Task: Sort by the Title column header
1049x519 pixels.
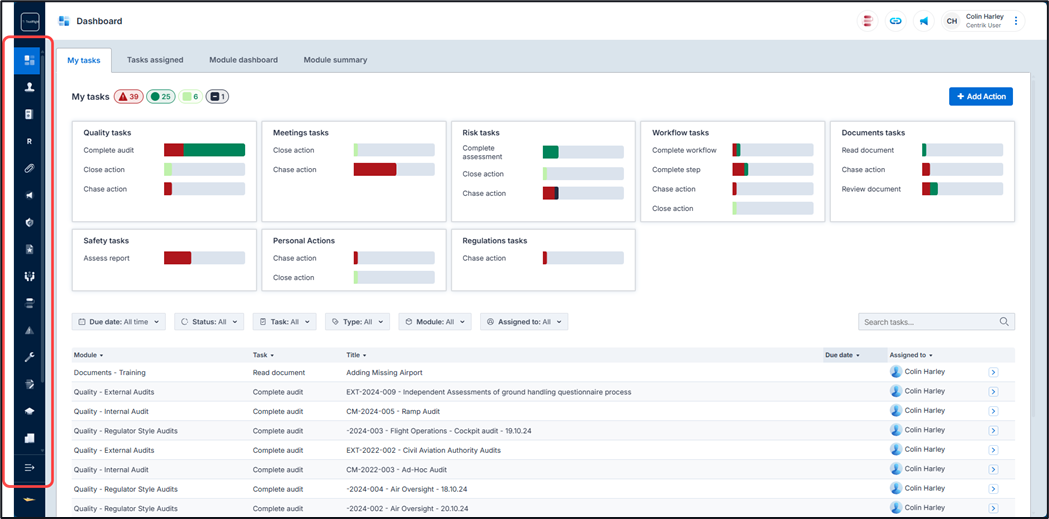Action: pos(356,355)
